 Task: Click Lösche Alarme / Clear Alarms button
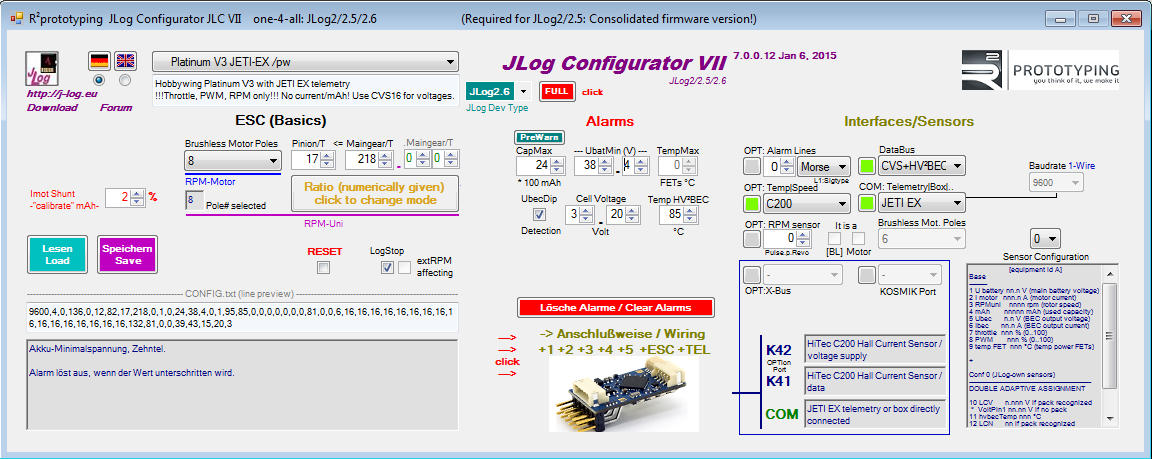pos(616,307)
